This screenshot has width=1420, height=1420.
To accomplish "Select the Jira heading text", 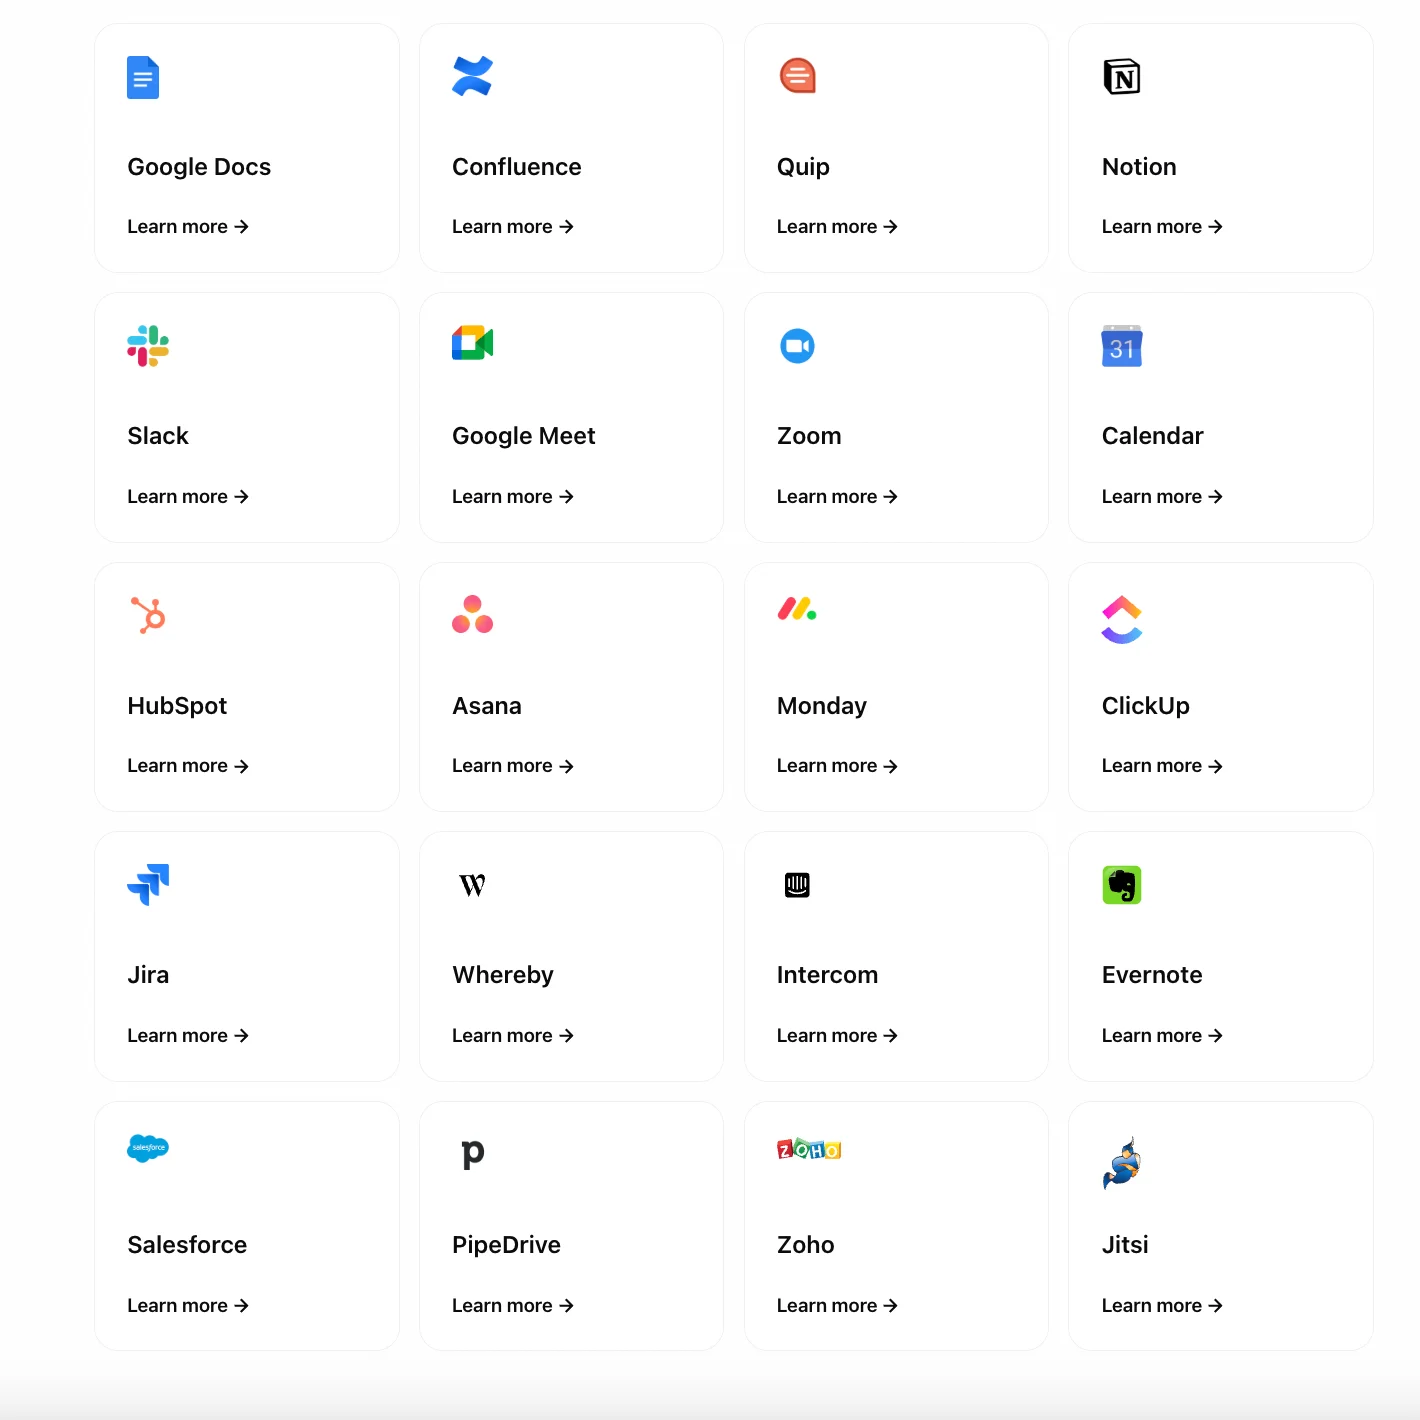I will click(x=148, y=975).
